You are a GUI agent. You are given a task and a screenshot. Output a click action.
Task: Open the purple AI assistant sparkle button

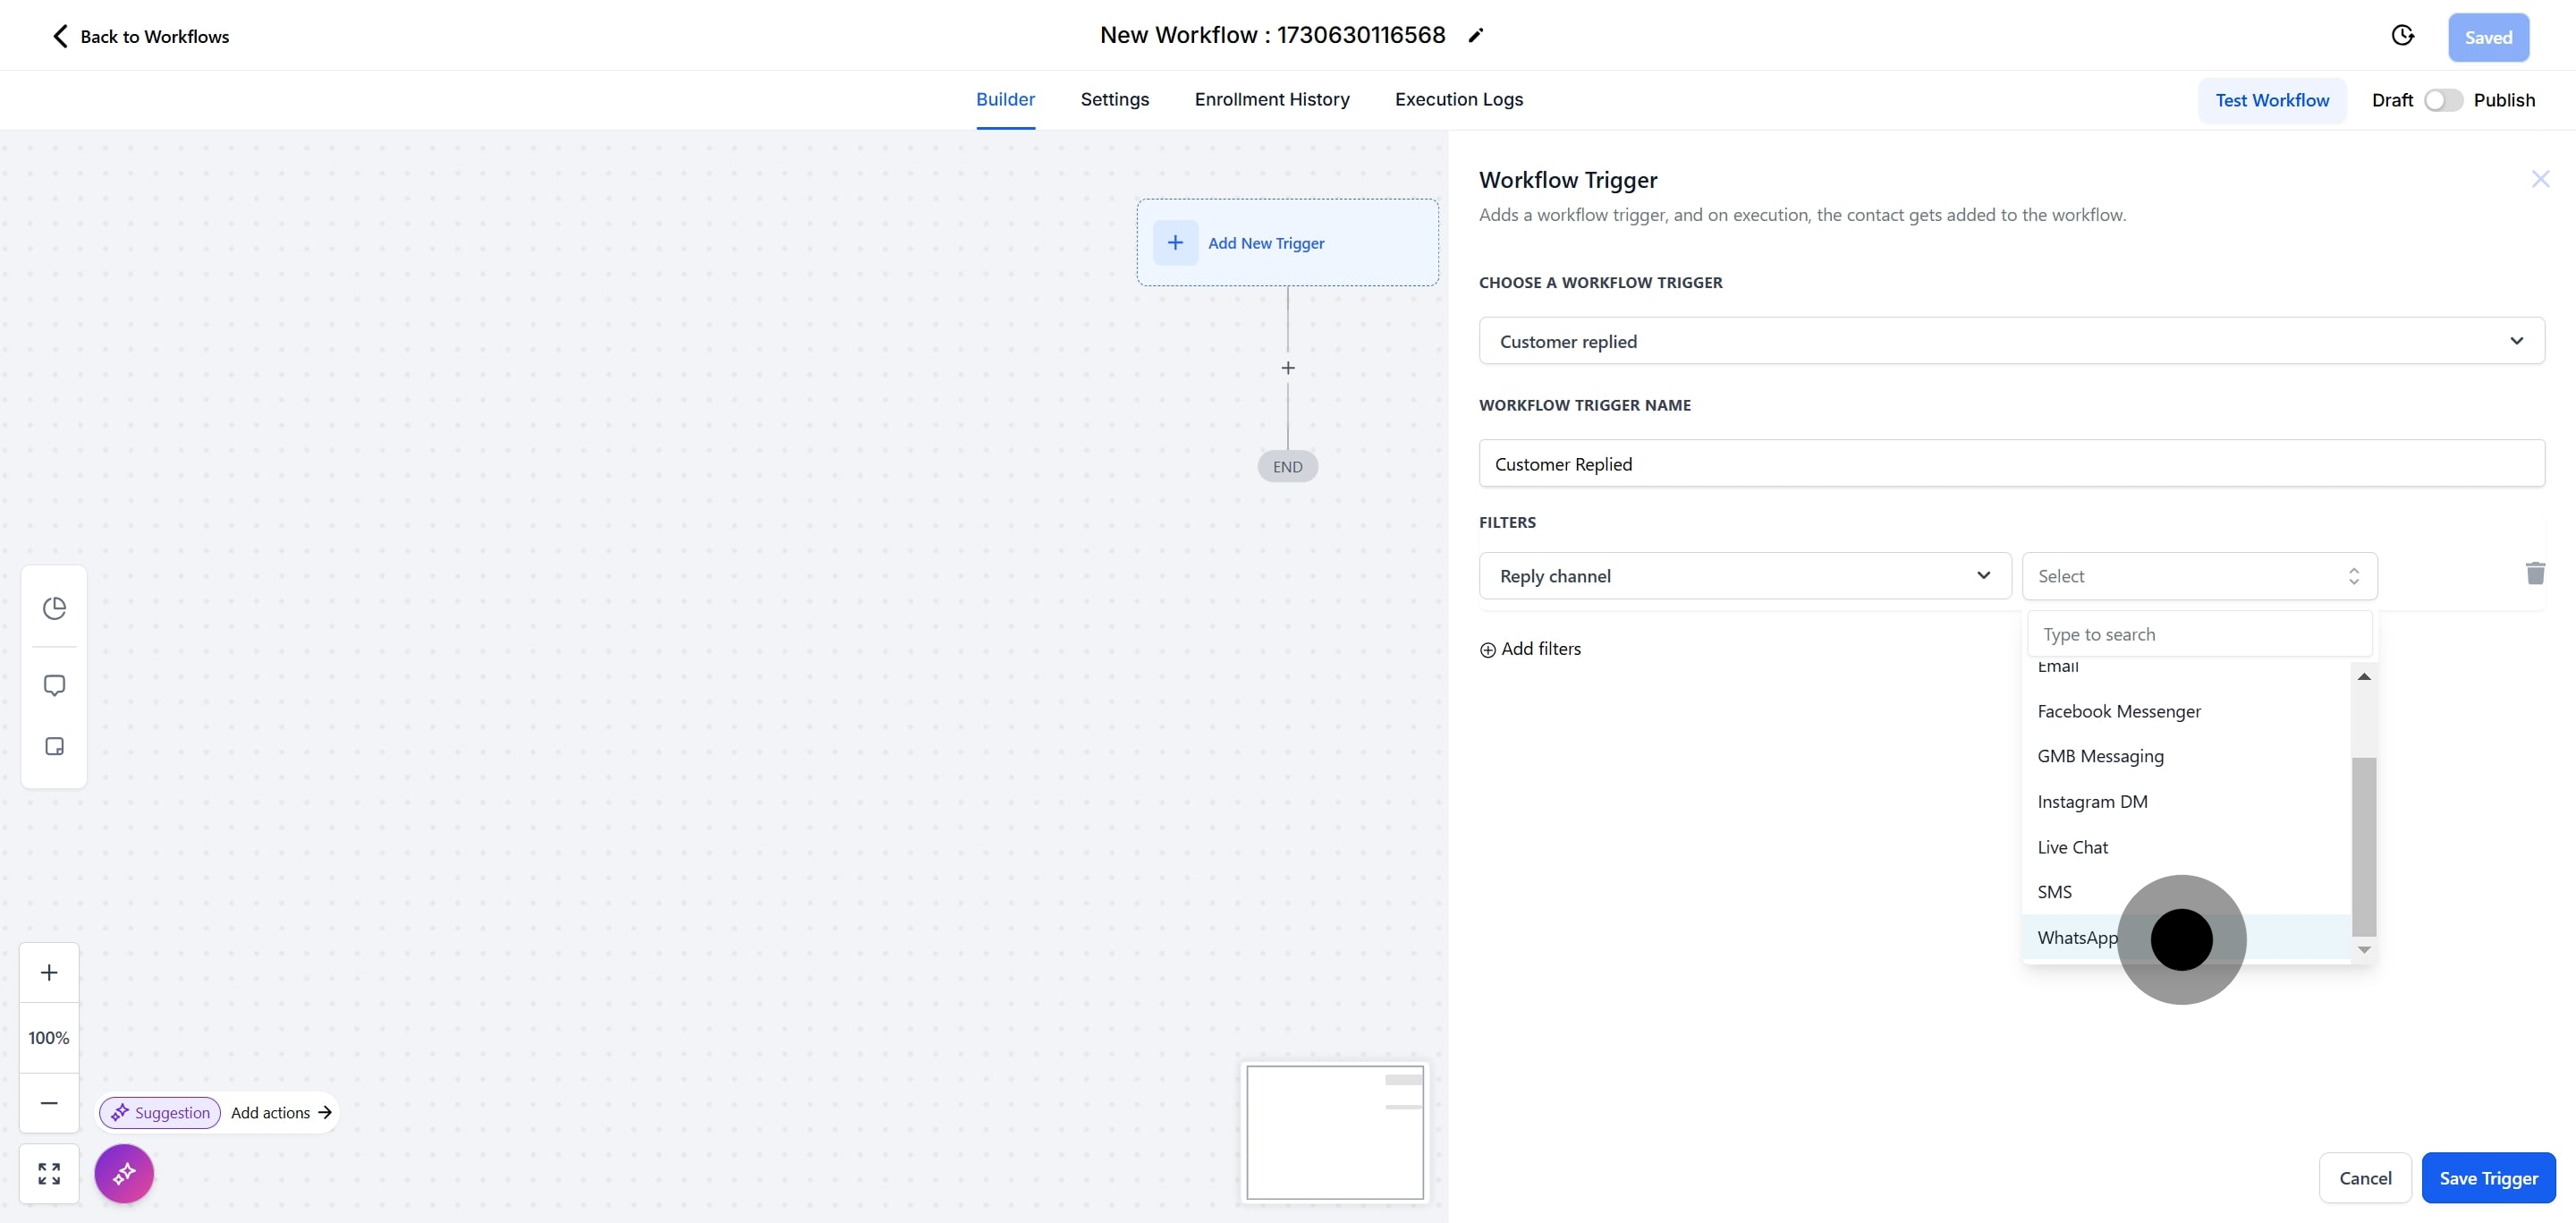tap(124, 1173)
